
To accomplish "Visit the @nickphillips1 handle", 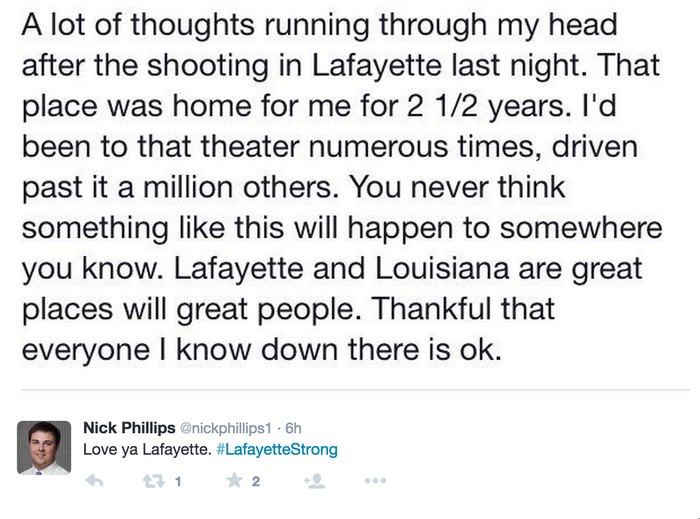I will click(x=225, y=428).
